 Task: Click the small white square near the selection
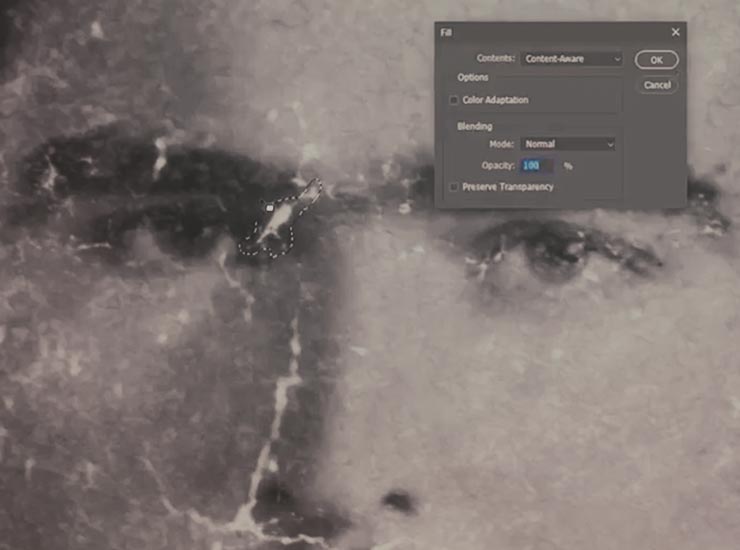(x=270, y=207)
